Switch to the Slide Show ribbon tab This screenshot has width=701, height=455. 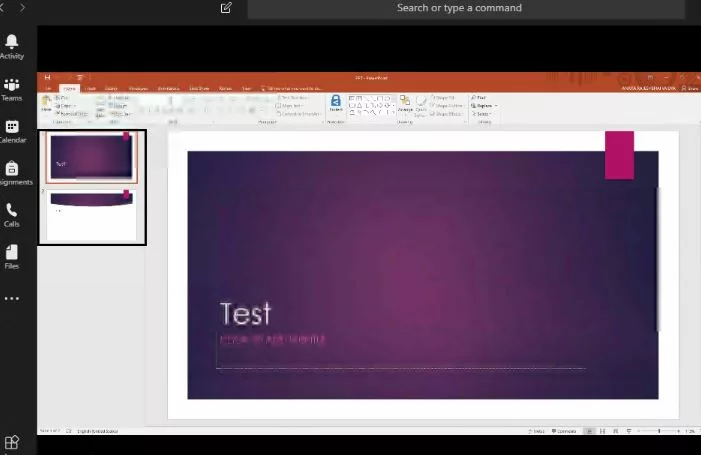pos(199,88)
